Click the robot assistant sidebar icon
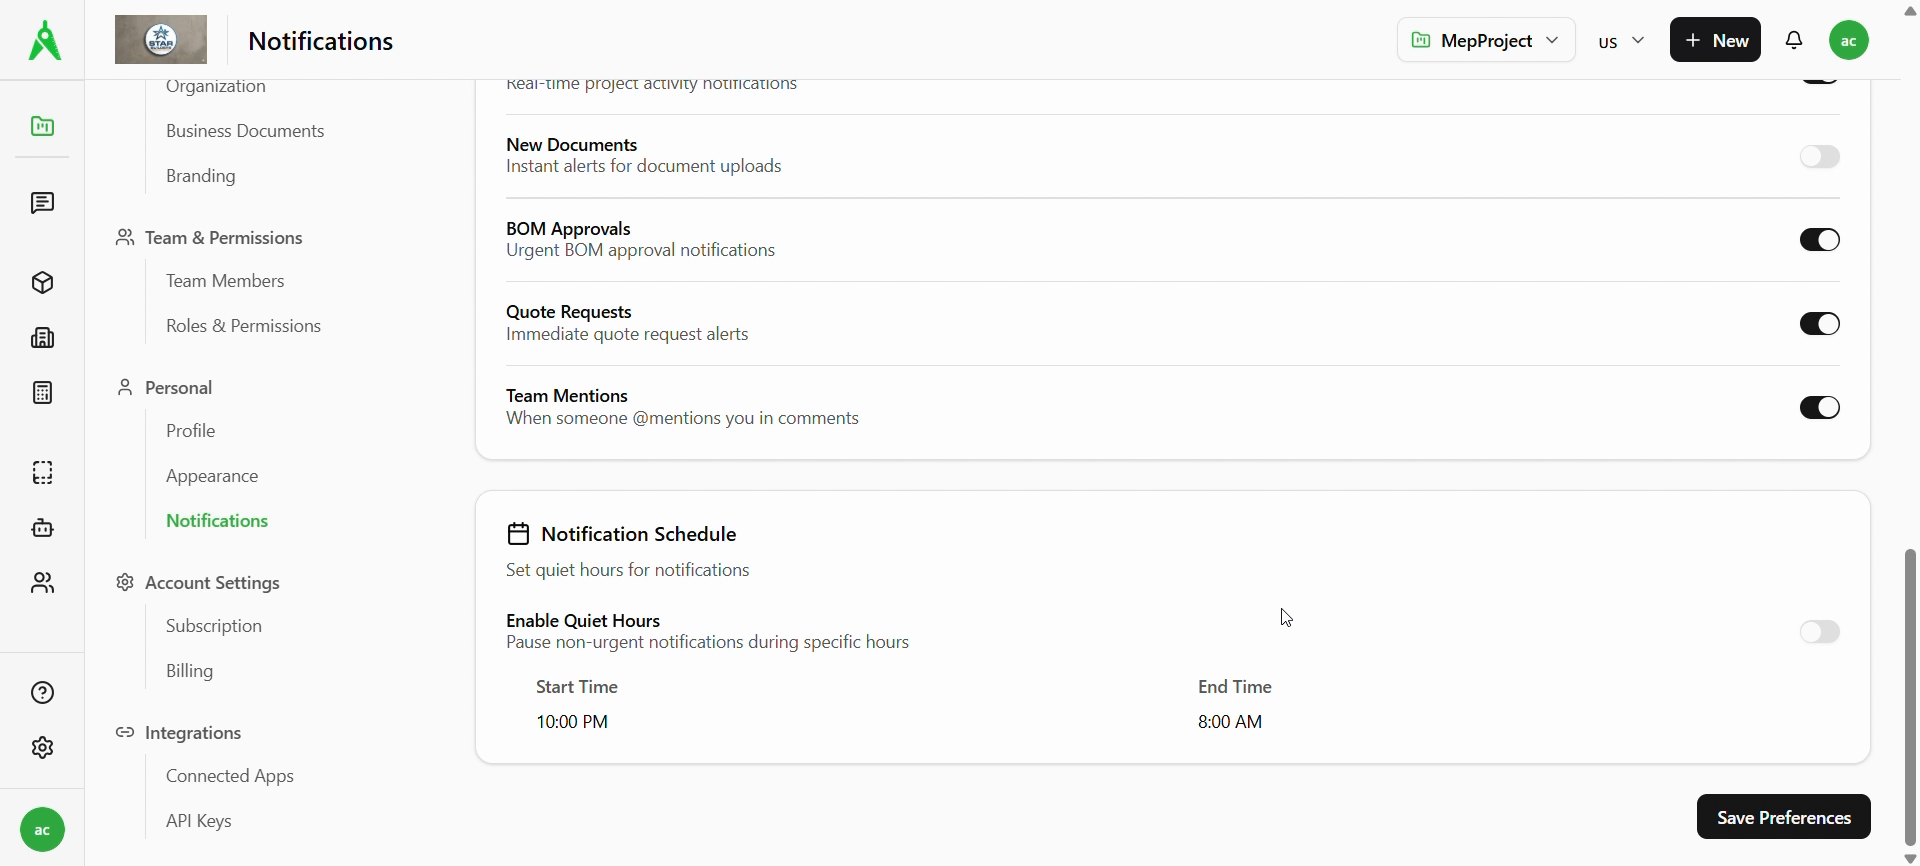 (42, 528)
